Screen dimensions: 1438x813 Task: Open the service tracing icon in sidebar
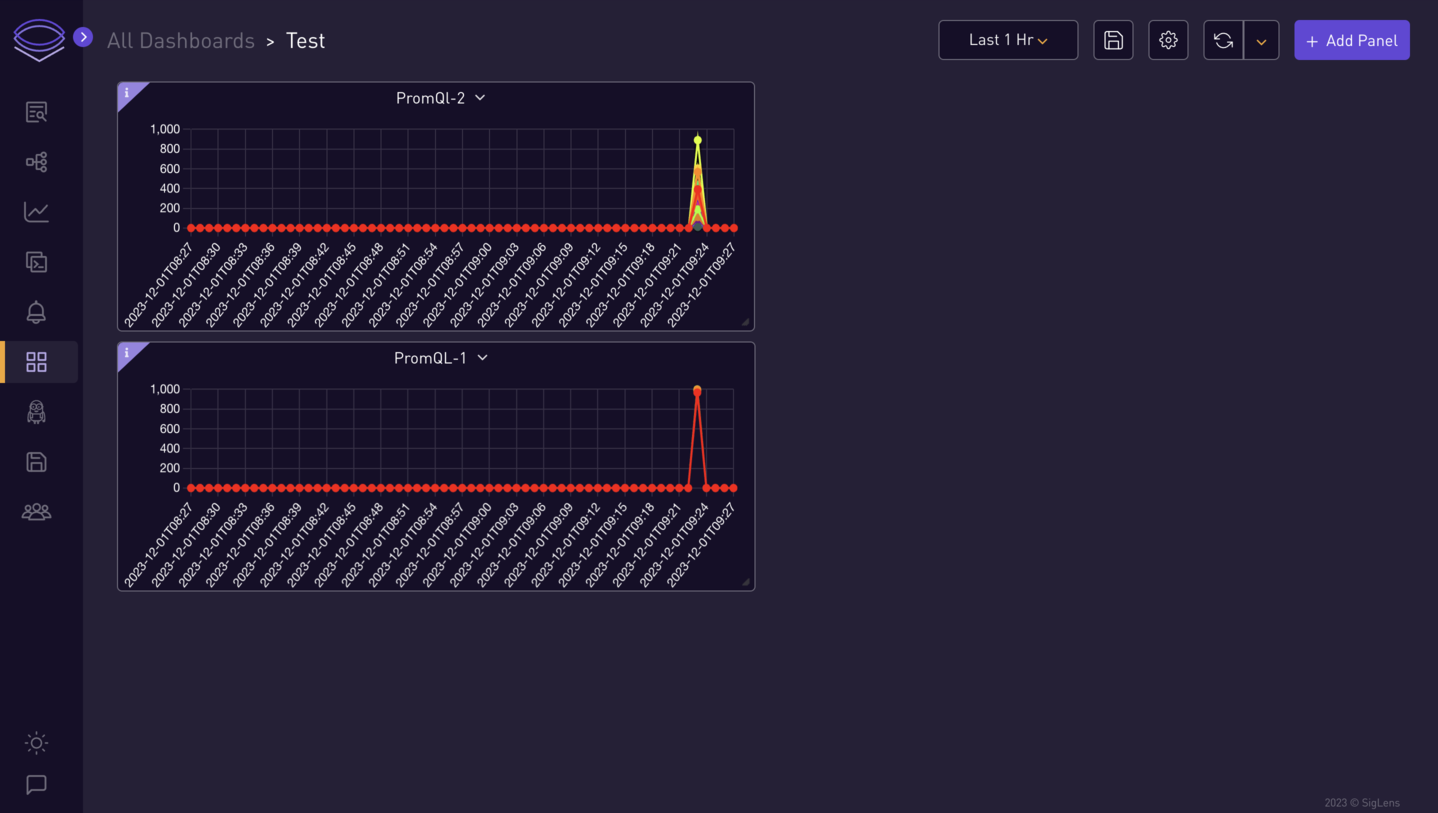pos(36,162)
